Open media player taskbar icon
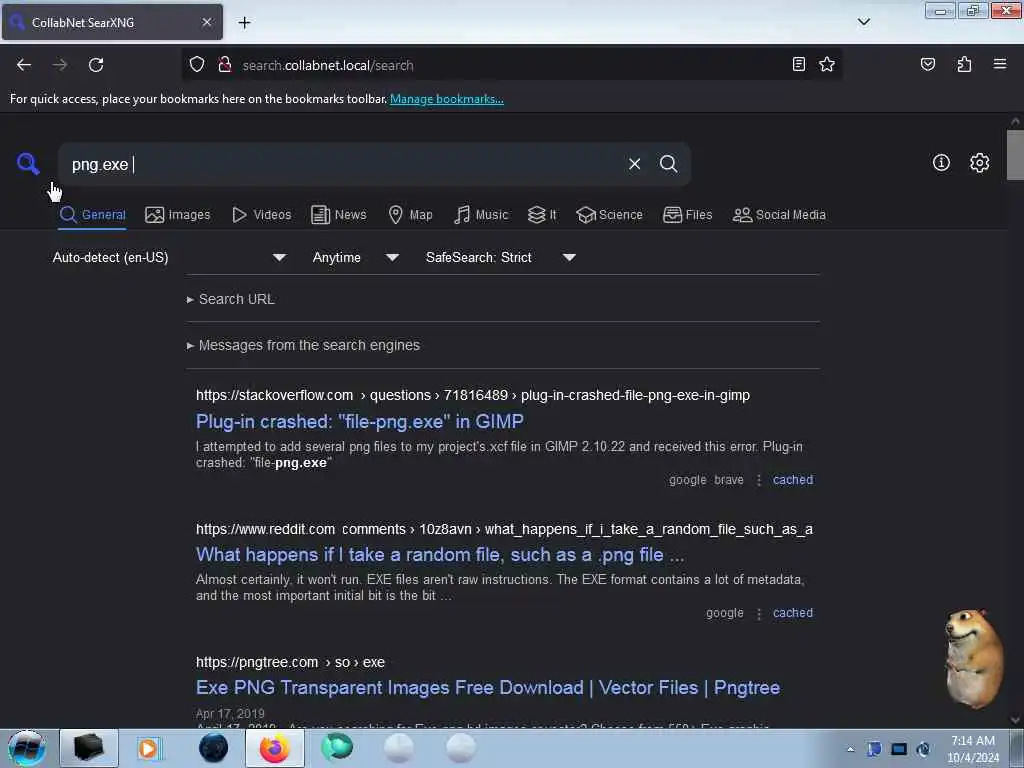Viewport: 1024px width, 768px height. point(148,748)
